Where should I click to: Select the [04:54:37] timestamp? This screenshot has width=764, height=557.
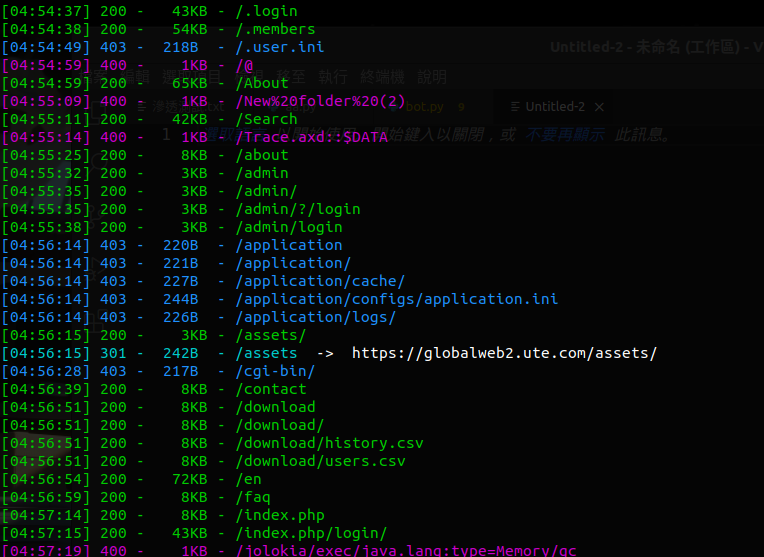tap(46, 11)
